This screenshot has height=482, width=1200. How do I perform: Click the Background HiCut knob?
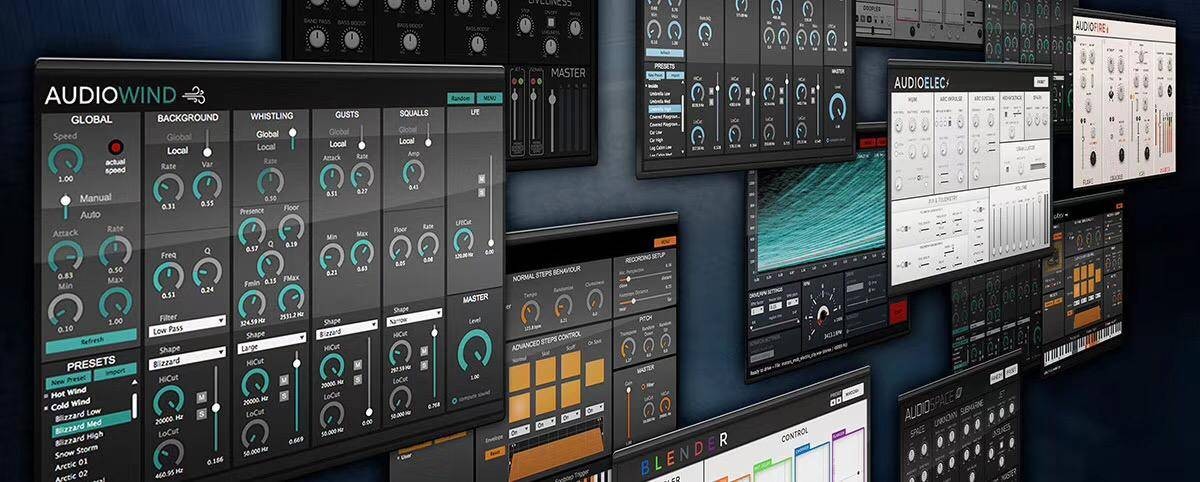click(167, 401)
